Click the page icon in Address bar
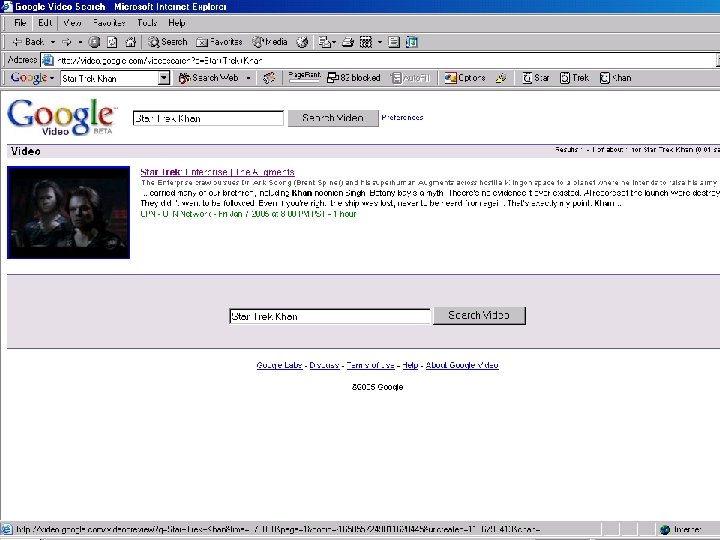The image size is (720, 540). [x=48, y=60]
